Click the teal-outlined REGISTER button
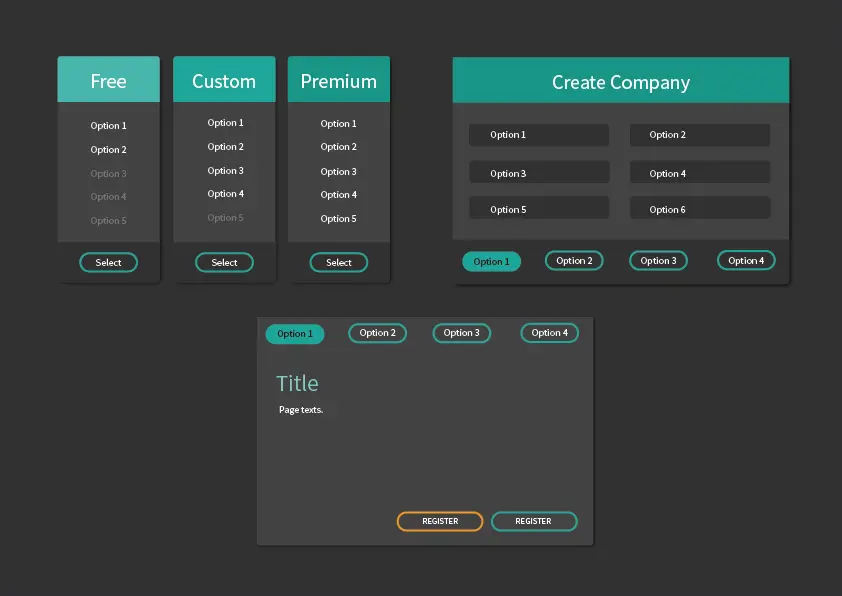 click(534, 521)
